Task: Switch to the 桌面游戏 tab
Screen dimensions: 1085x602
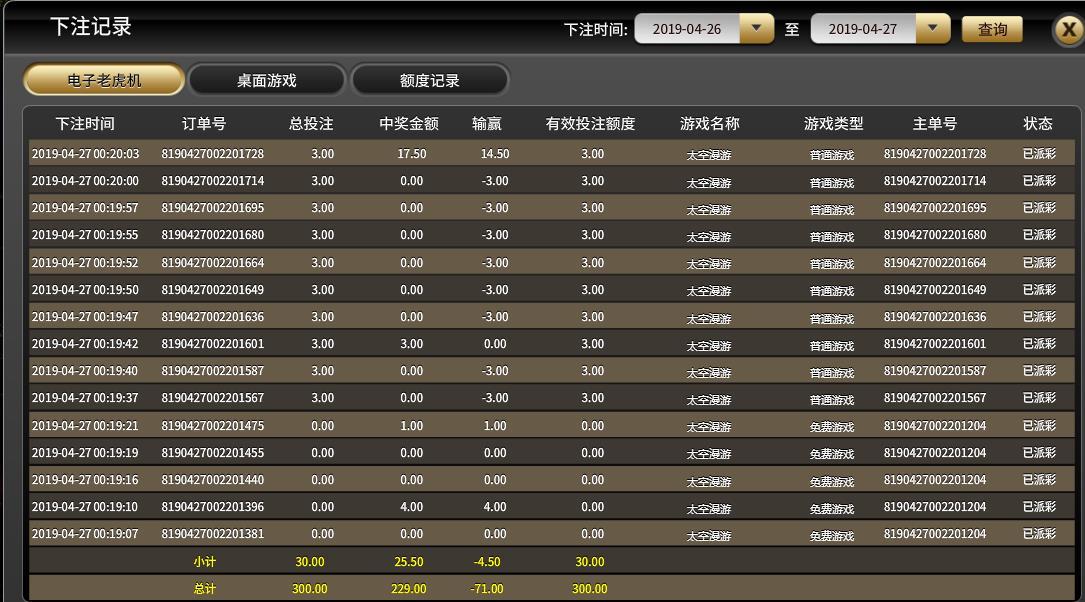Action: 266,80
